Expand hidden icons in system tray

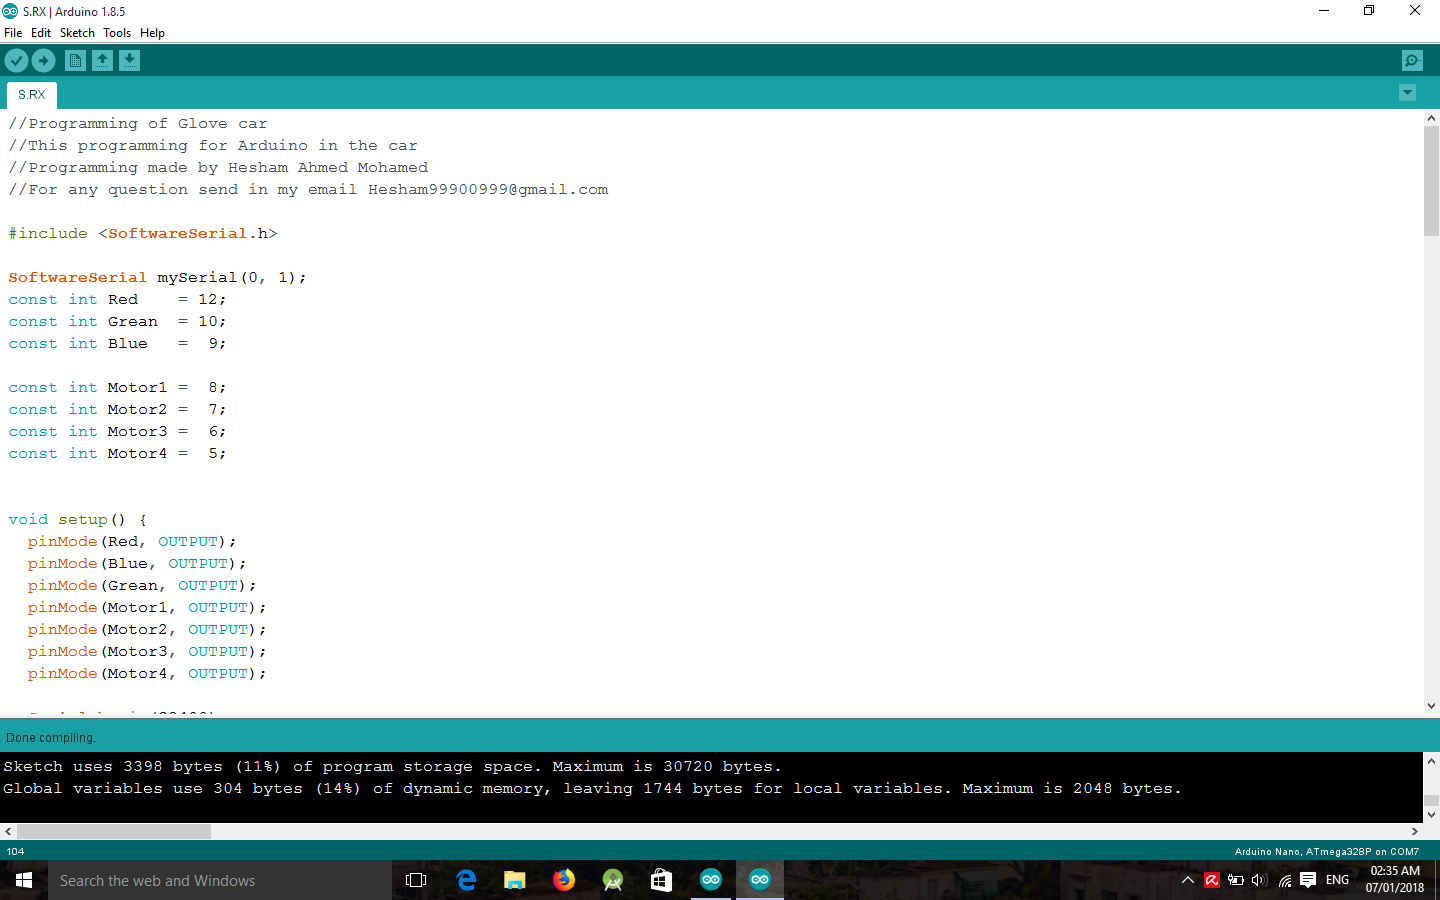pyautogui.click(x=1188, y=881)
